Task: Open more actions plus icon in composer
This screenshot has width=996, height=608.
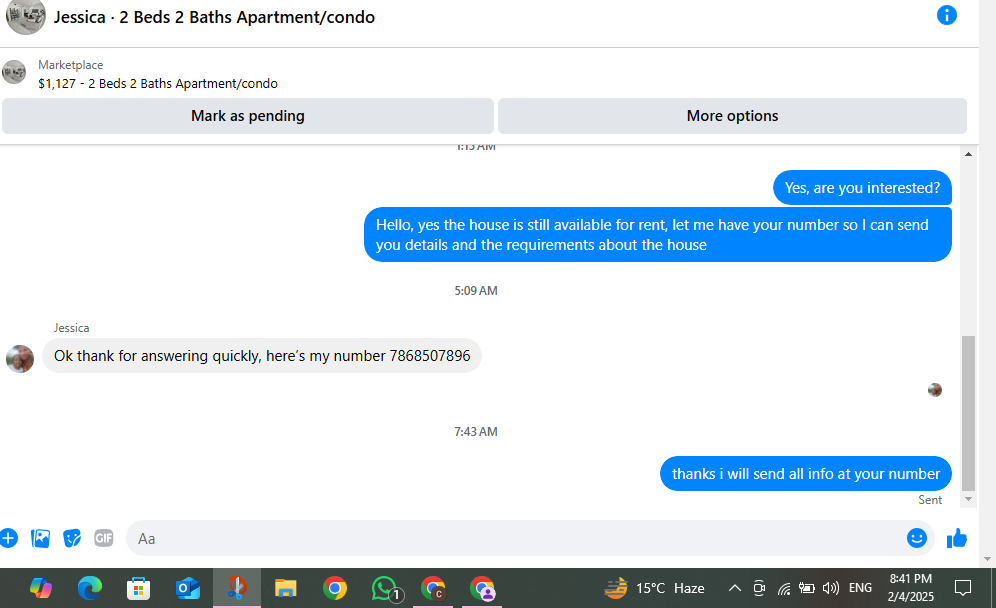Action: click(x=8, y=538)
